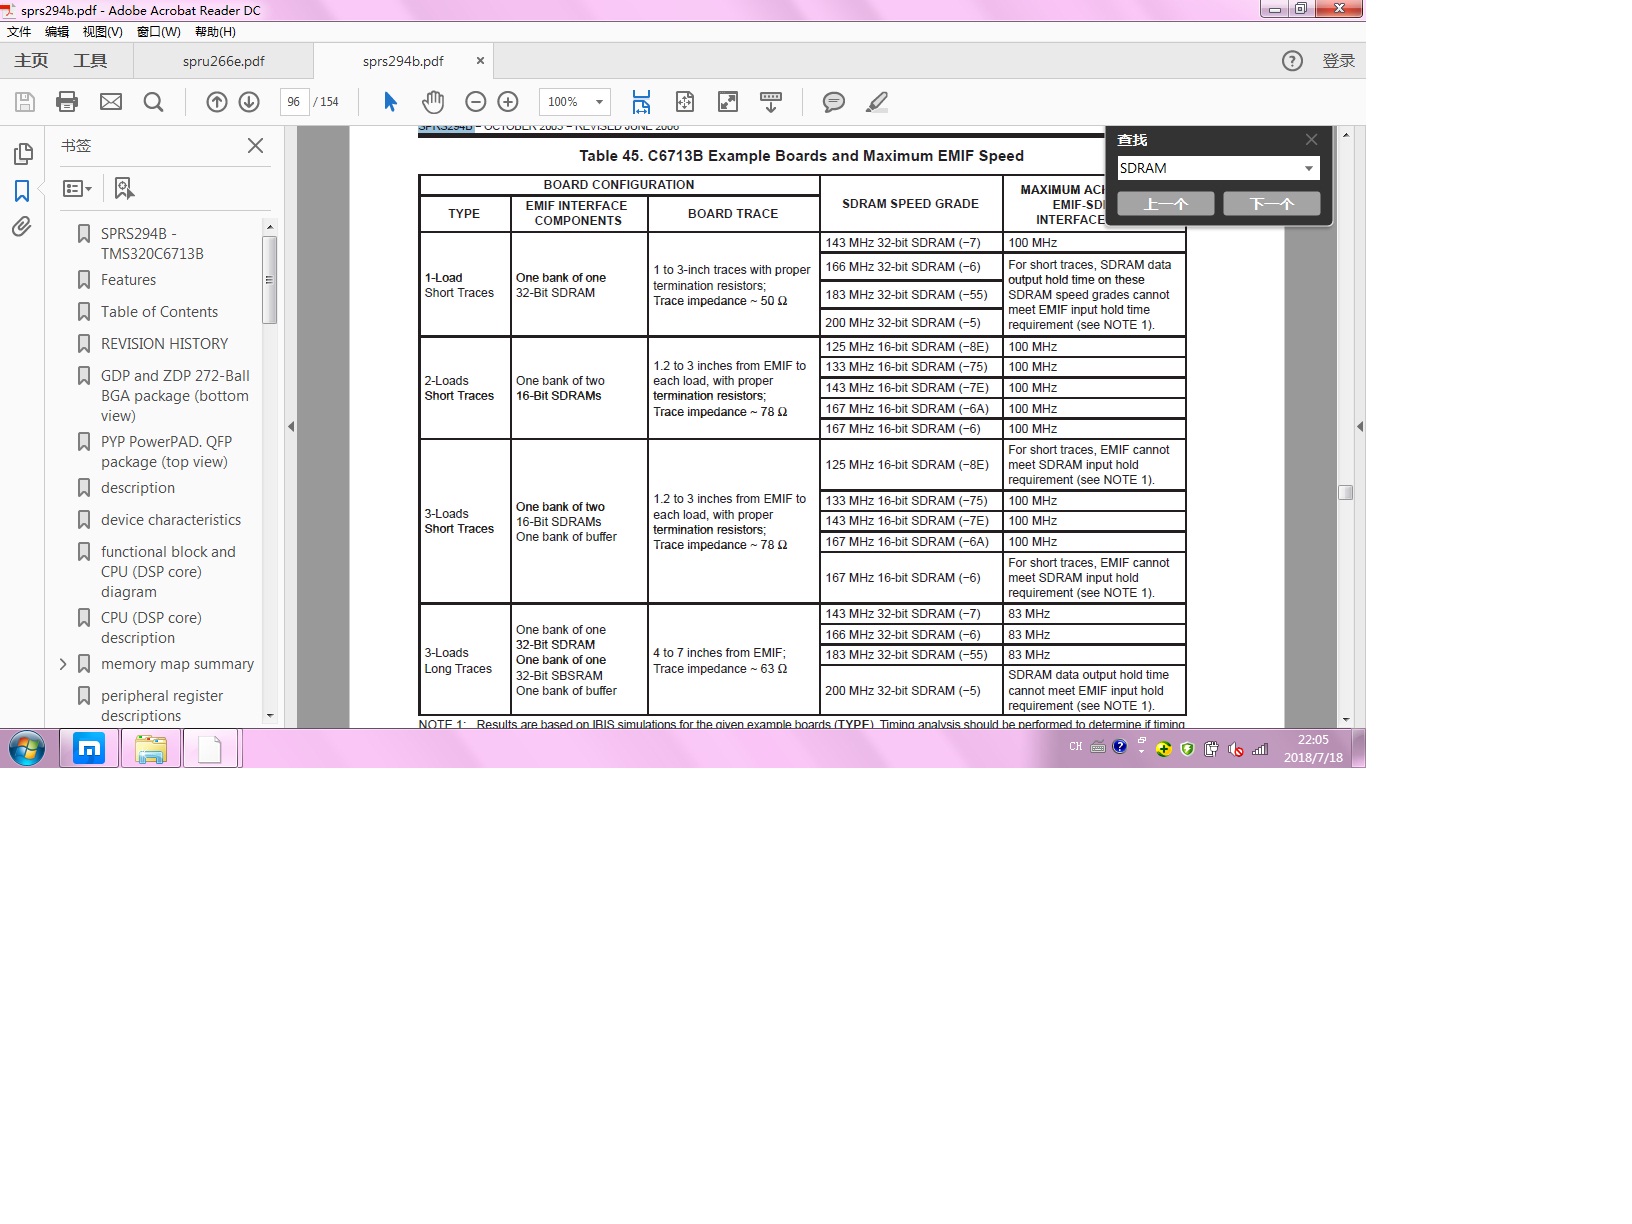Close the sprs294b.pdf tab
Screen dimensions: 1632x1224
tap(480, 61)
